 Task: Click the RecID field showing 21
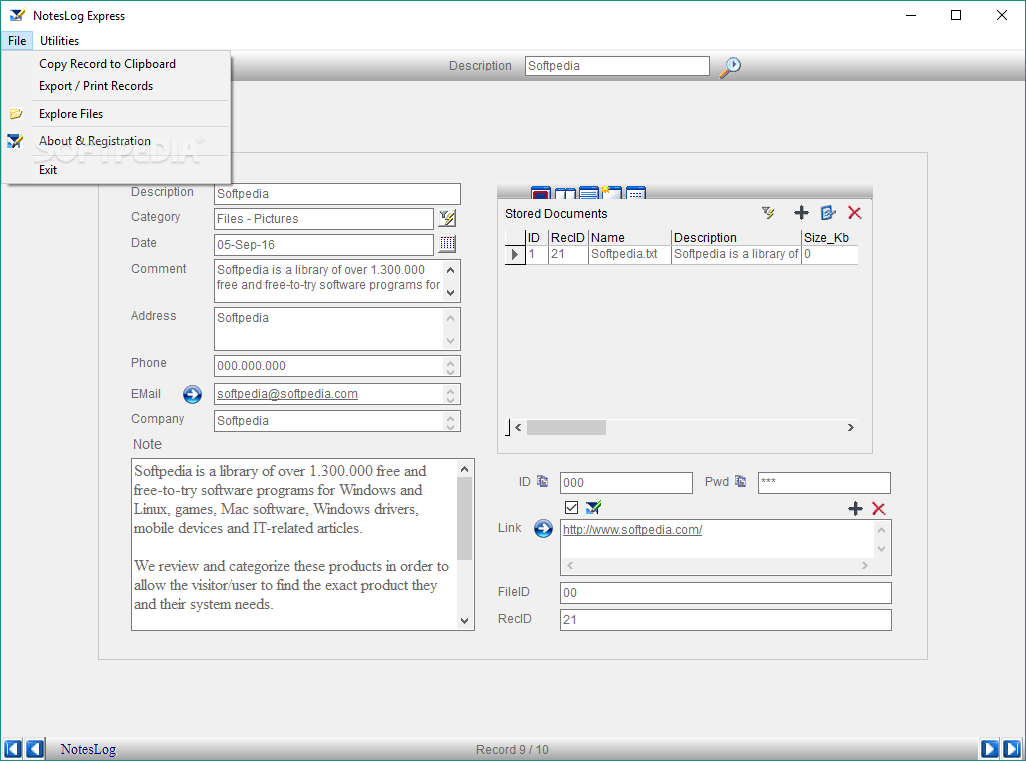pos(726,620)
